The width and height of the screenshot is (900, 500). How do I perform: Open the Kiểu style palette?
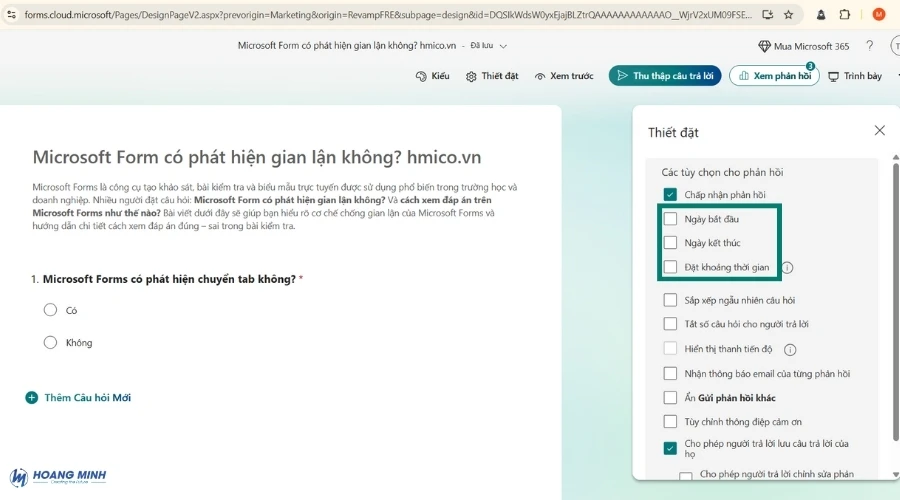point(432,76)
